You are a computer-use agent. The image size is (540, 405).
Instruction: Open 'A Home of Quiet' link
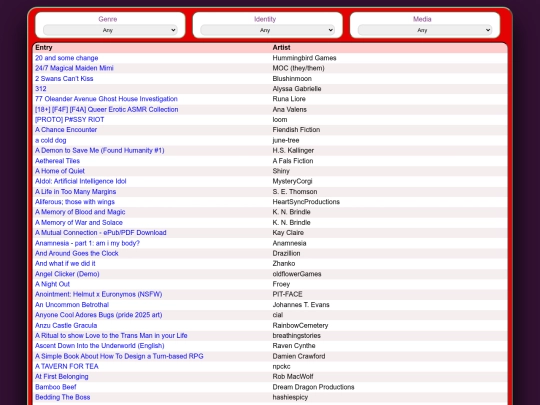[60, 171]
